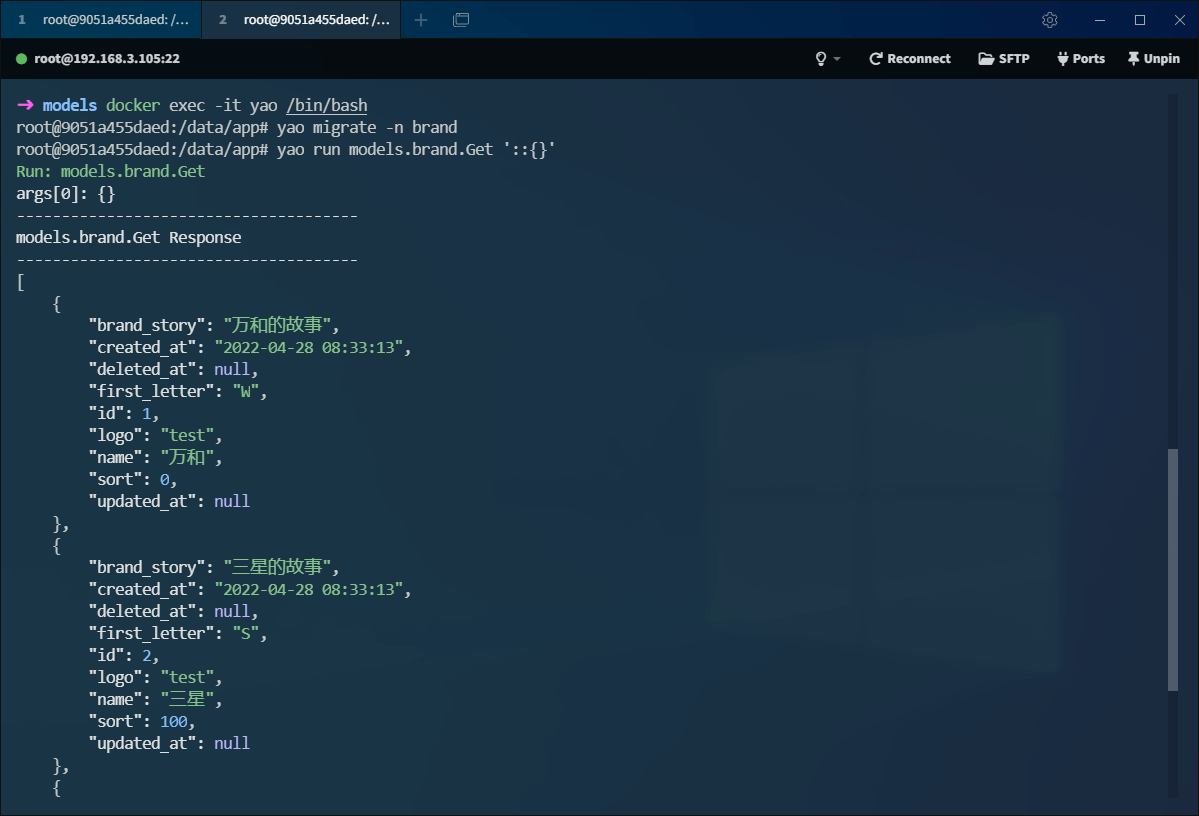This screenshot has width=1199, height=816.
Task: Maximize the terminal window
Action: pyautogui.click(x=1140, y=20)
